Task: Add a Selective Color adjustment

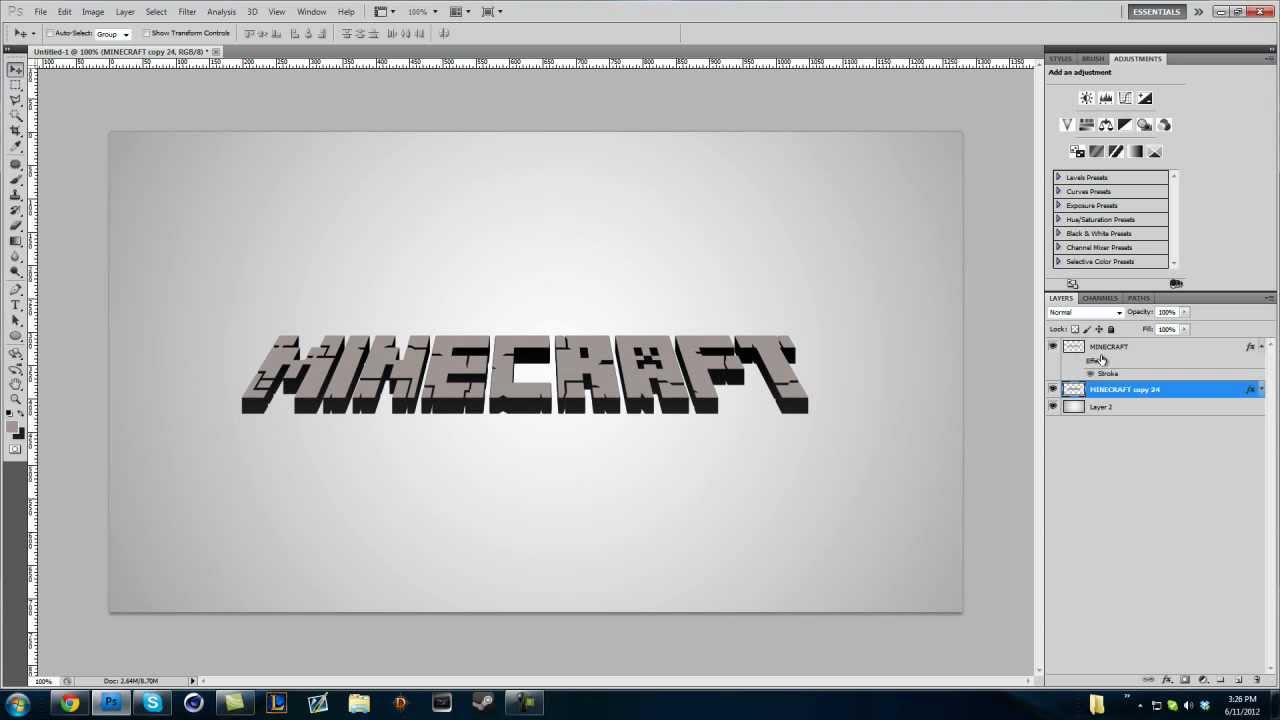Action: tap(1155, 152)
